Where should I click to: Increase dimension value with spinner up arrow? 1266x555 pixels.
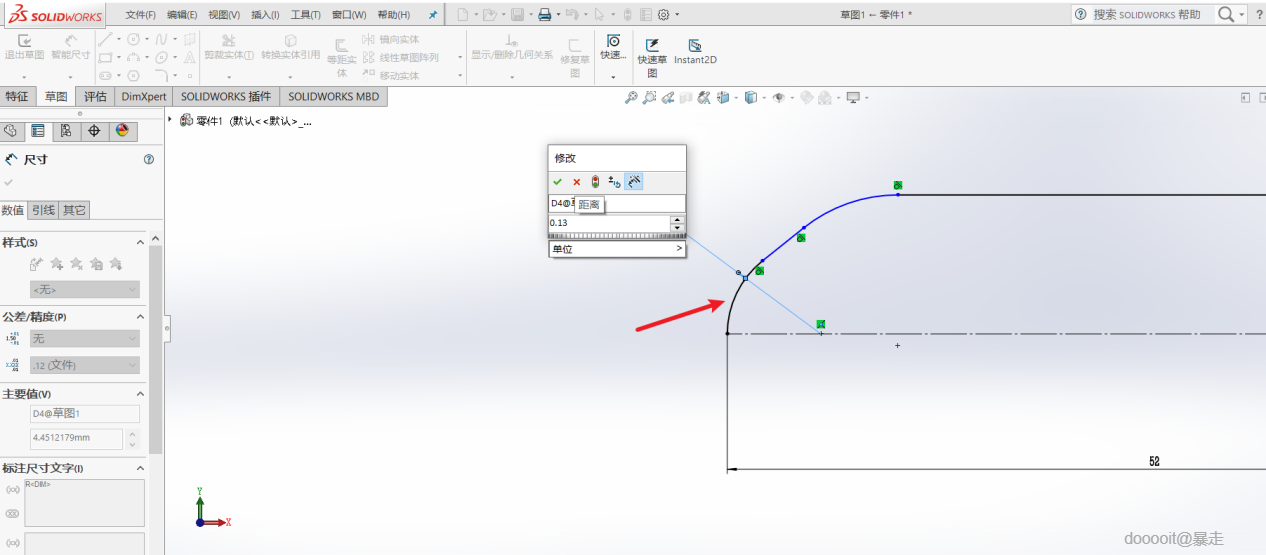pos(678,219)
